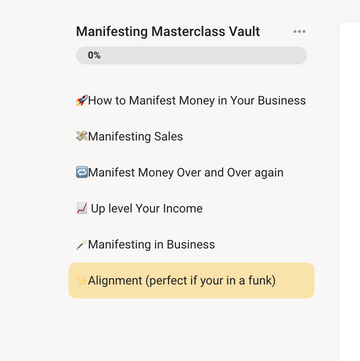
Task: Click the rocket emoji icon
Action: coord(82,100)
